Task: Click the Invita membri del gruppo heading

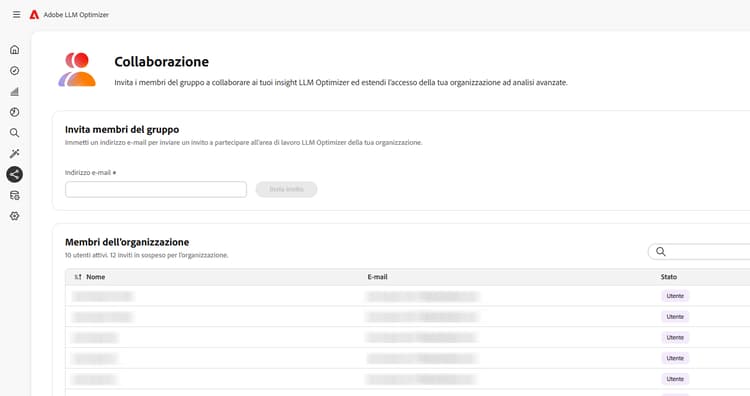Action: click(122, 130)
